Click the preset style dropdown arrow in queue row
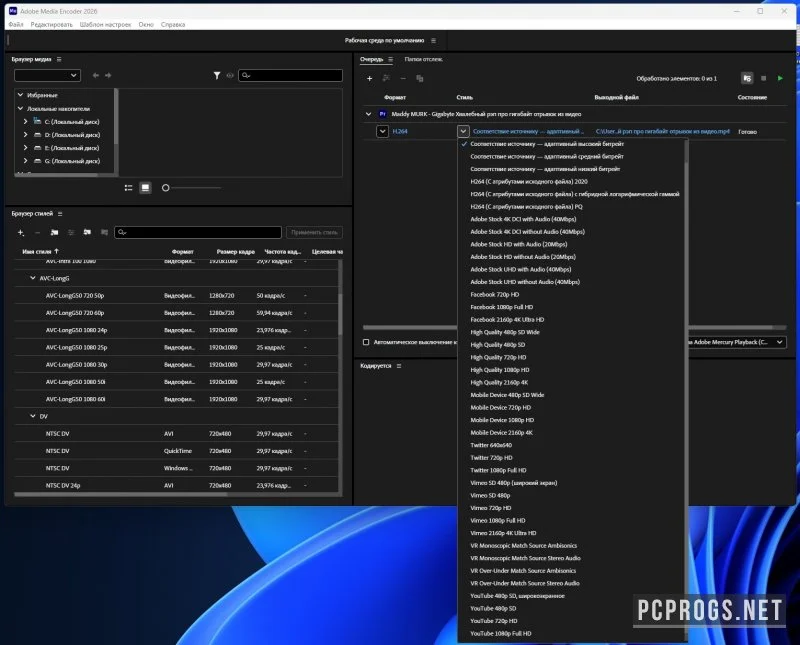 (x=463, y=132)
